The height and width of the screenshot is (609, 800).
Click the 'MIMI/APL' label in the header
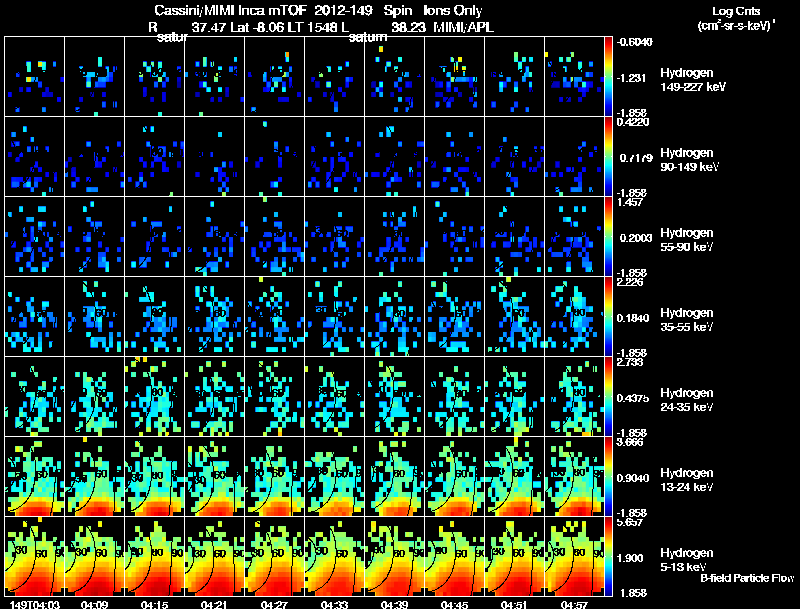(463, 27)
